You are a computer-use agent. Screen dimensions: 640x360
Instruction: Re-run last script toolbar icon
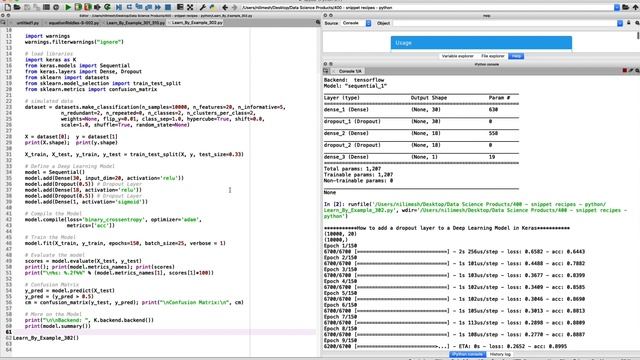tap(107, 7)
